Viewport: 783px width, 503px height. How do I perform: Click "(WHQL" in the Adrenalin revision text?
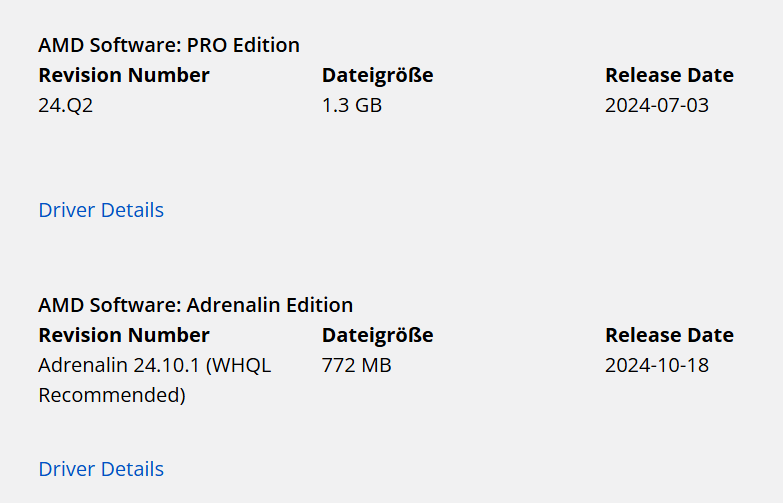[238, 365]
